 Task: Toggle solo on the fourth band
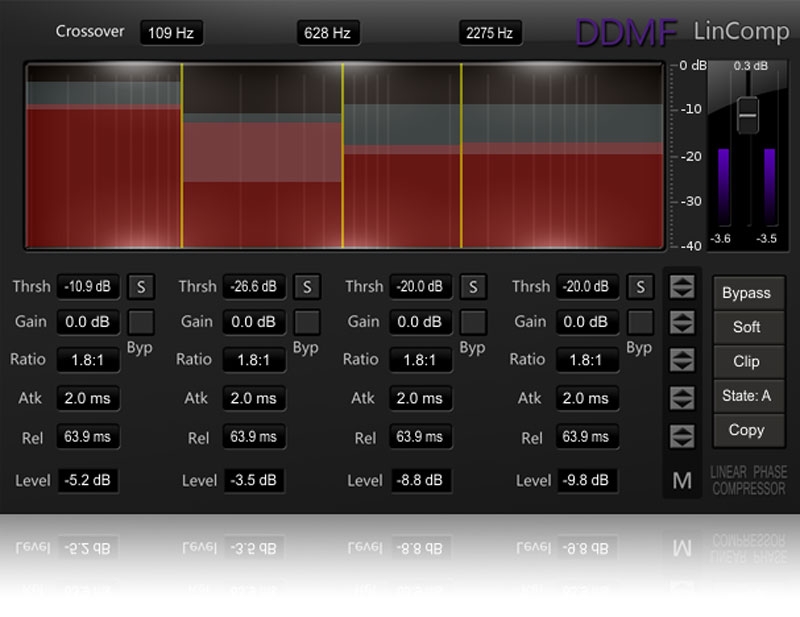640,287
